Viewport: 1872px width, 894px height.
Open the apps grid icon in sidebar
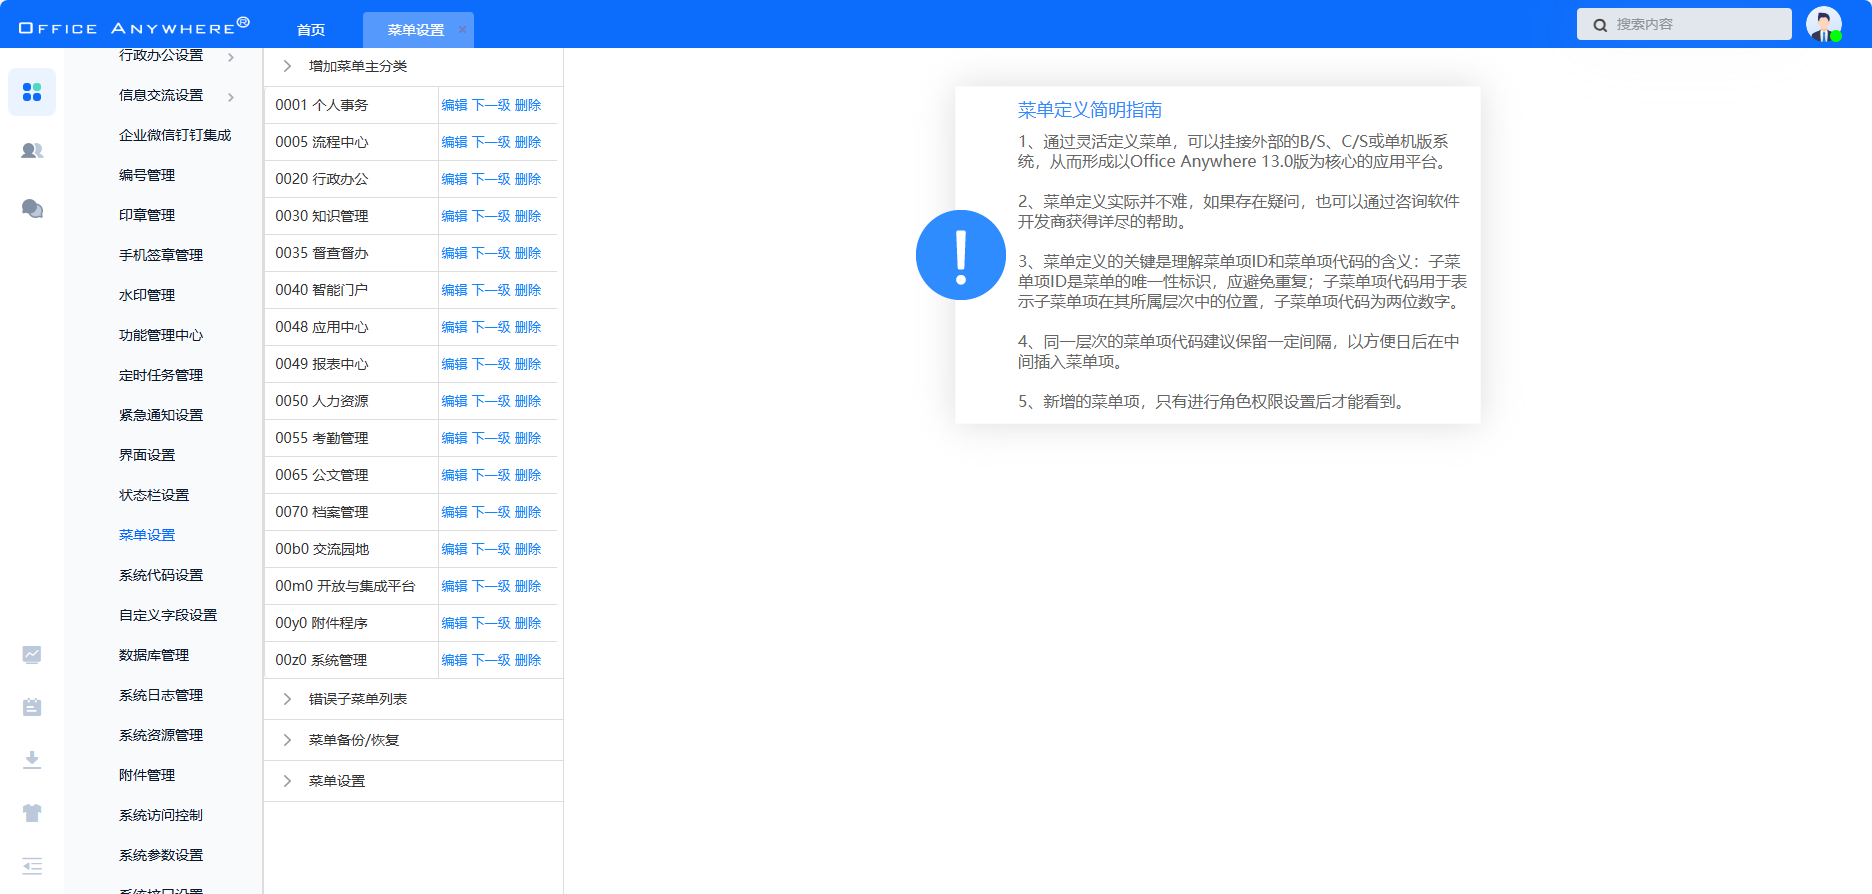[x=32, y=92]
